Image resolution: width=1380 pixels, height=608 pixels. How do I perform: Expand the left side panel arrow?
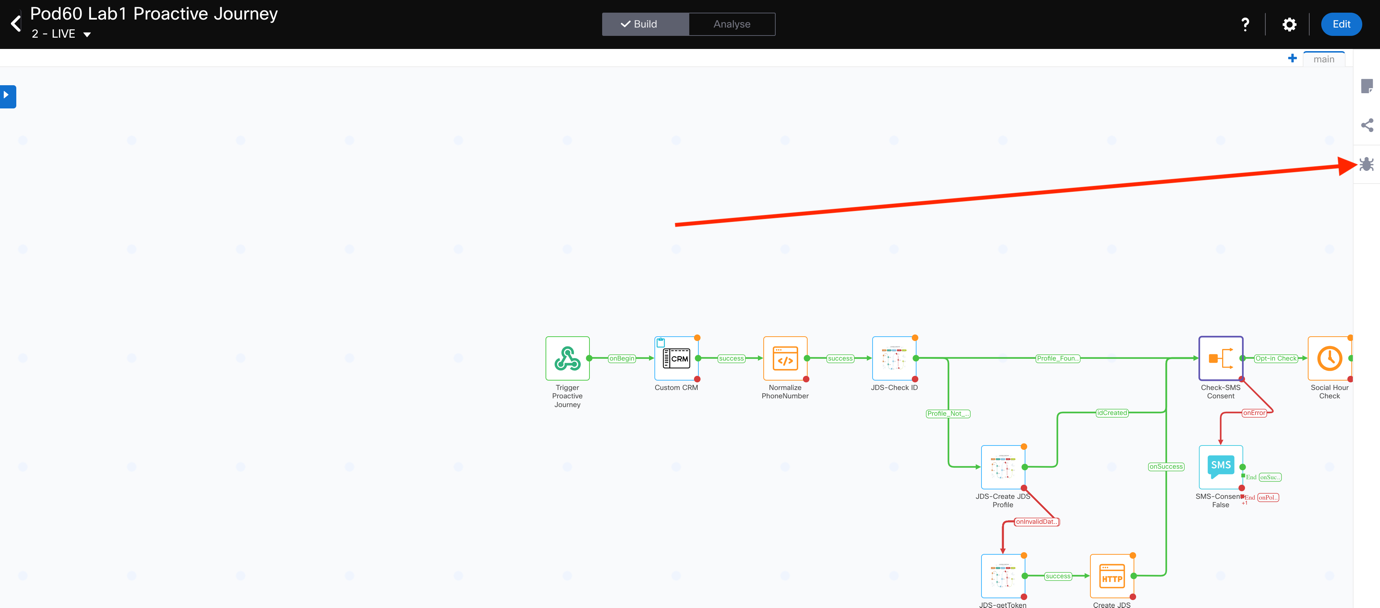tap(7, 96)
